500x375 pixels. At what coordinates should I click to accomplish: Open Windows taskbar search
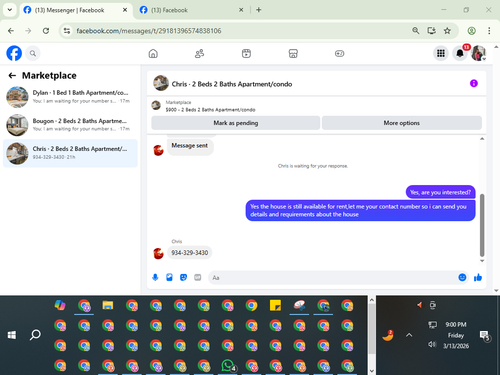(35, 335)
